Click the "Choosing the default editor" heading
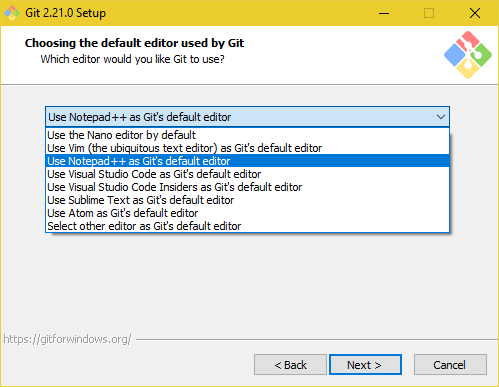 pyautogui.click(x=134, y=43)
